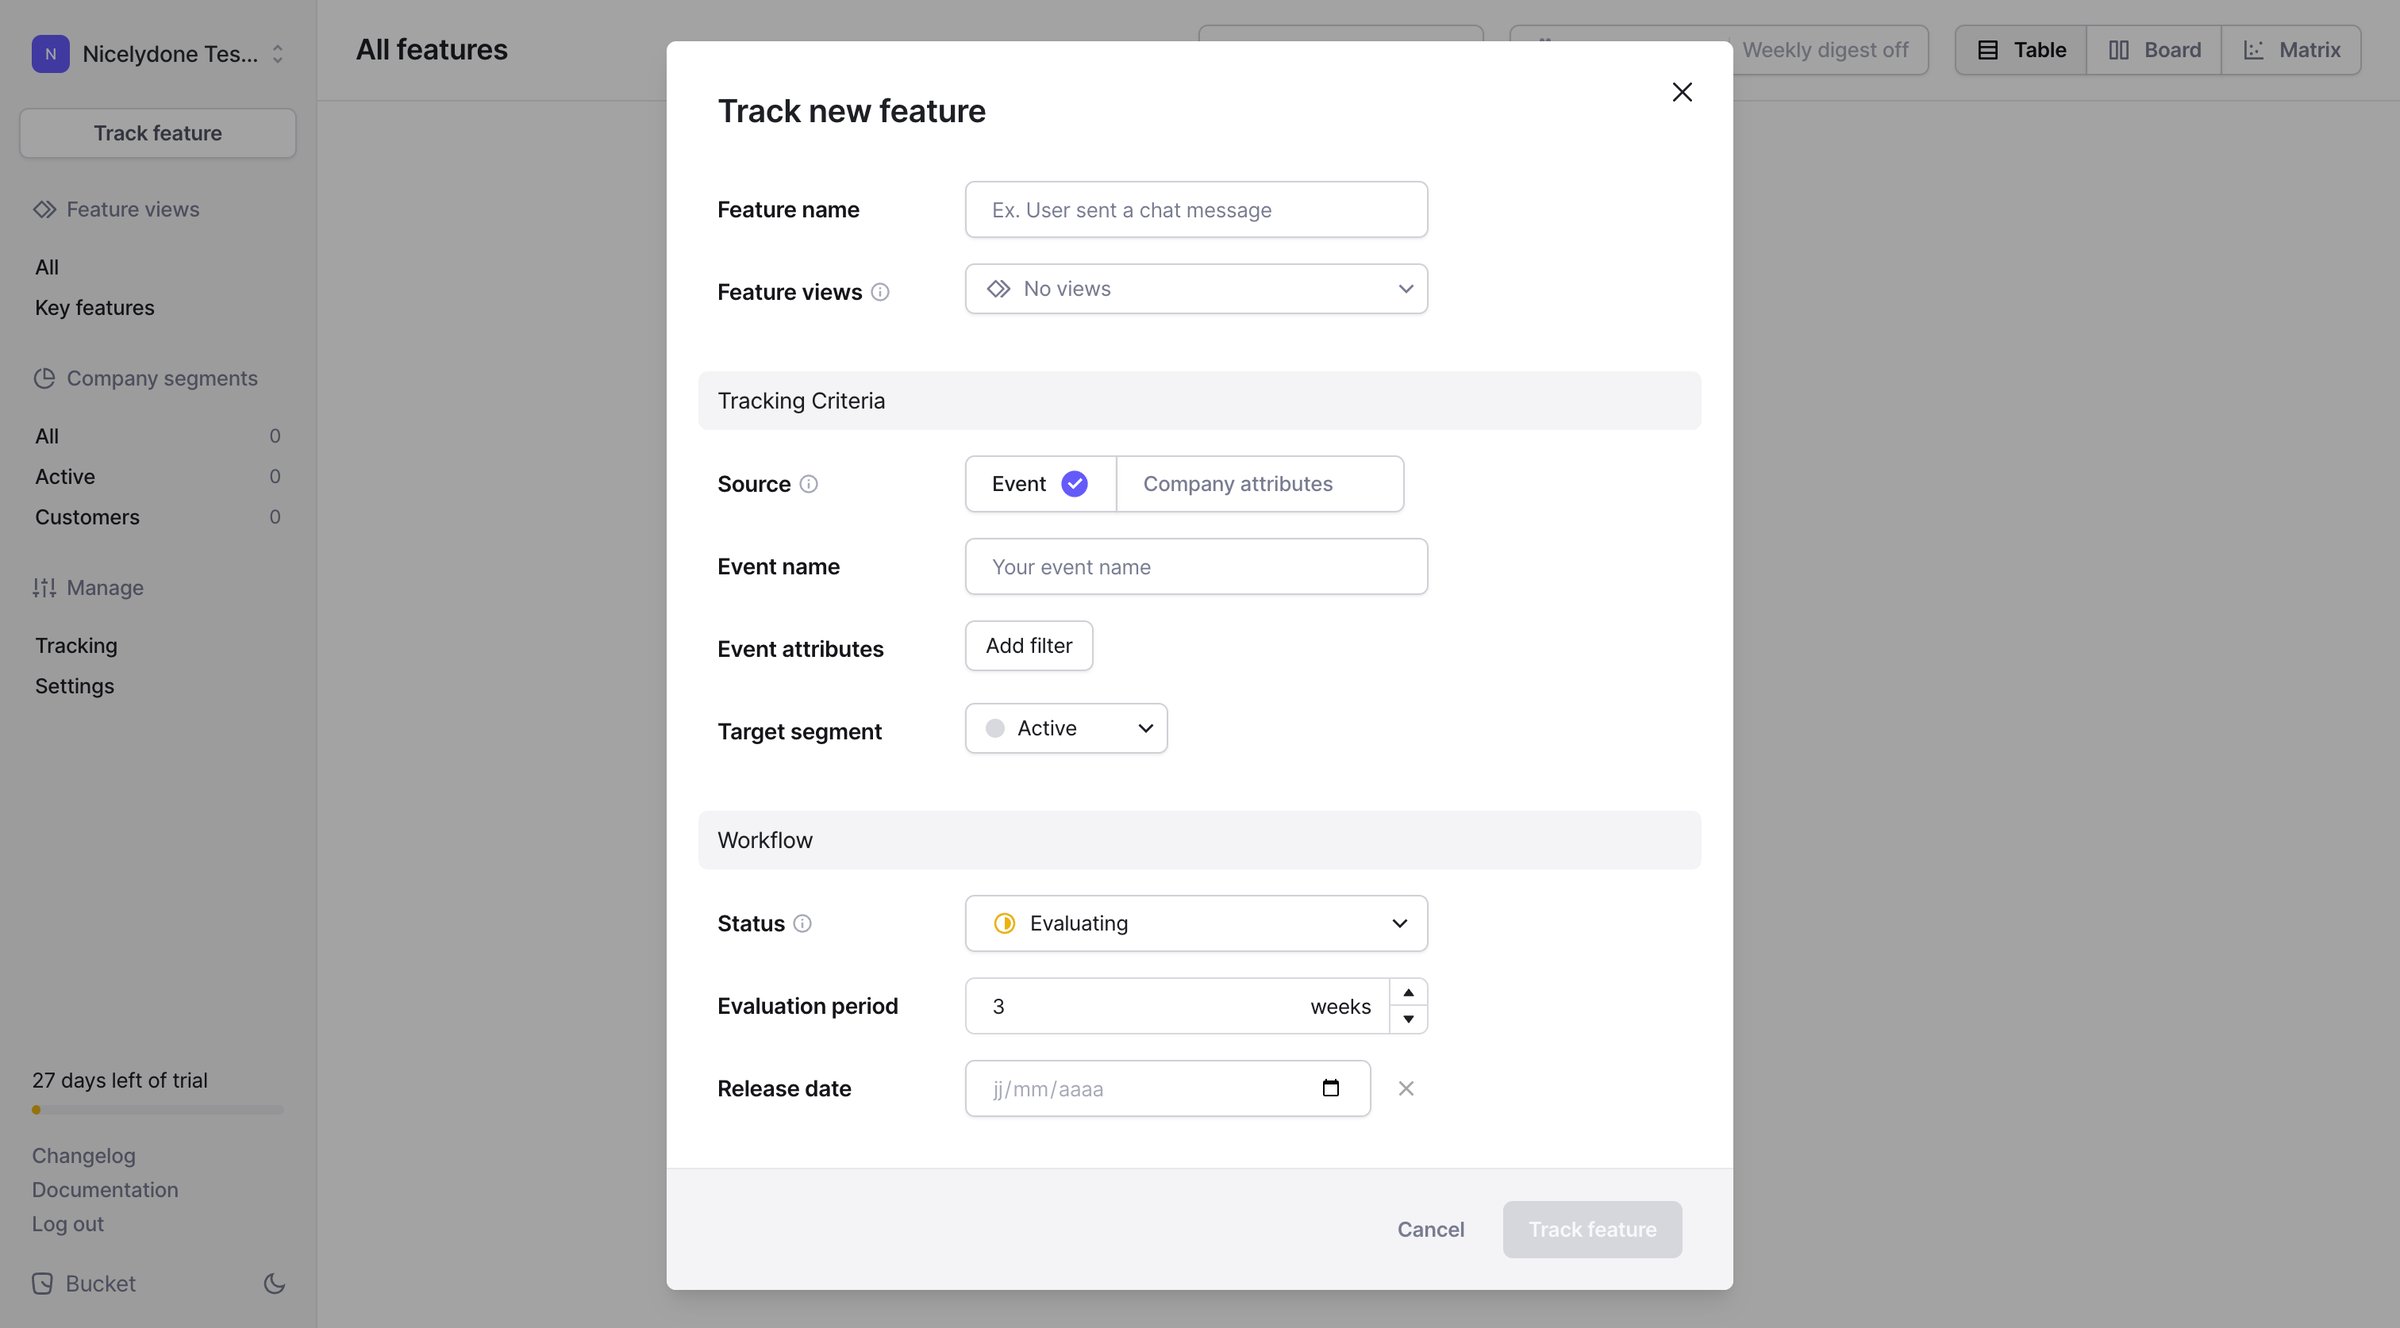Click the Feature views info icon
2400x1328 pixels.
tap(880, 292)
